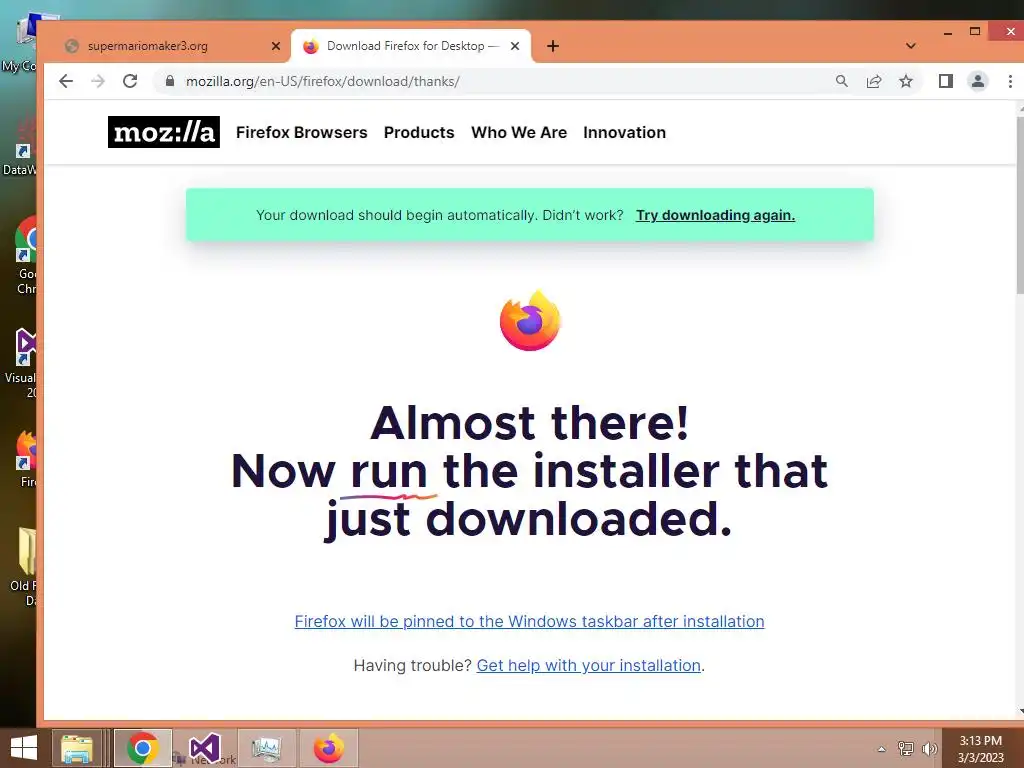Select the Old folder desktop icon
This screenshot has height=768, width=1024.
tap(24, 567)
